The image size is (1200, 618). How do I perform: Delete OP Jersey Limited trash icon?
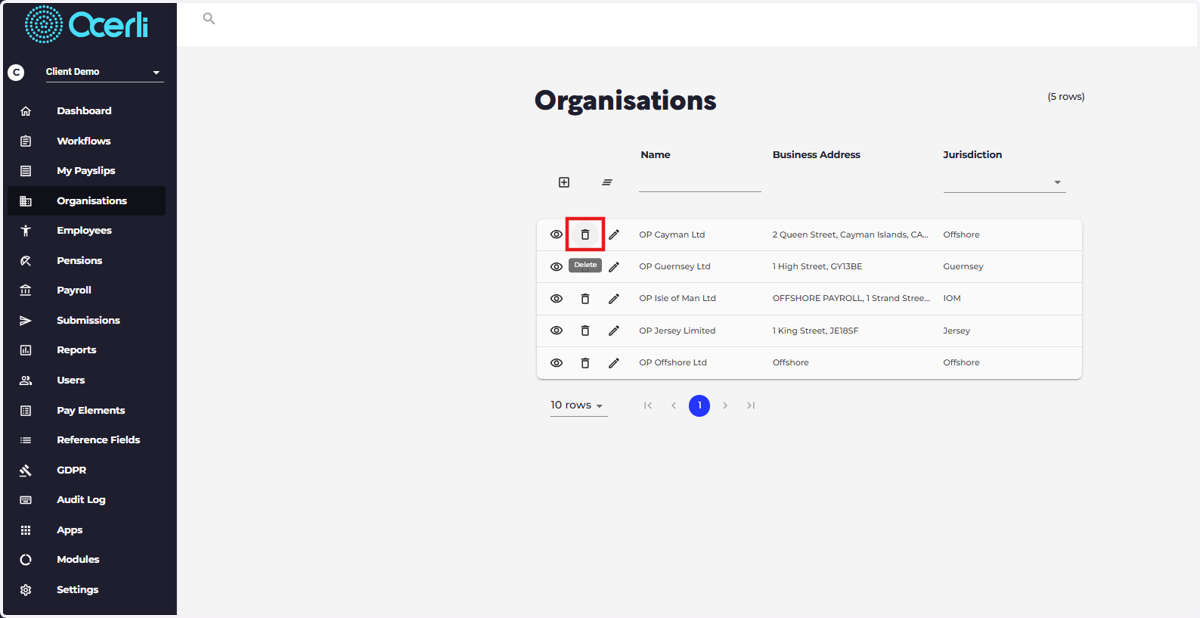585,331
